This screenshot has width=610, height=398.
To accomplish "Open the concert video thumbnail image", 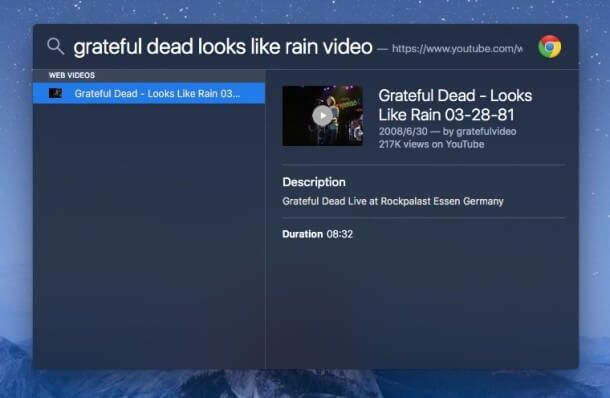I will pyautogui.click(x=323, y=116).
